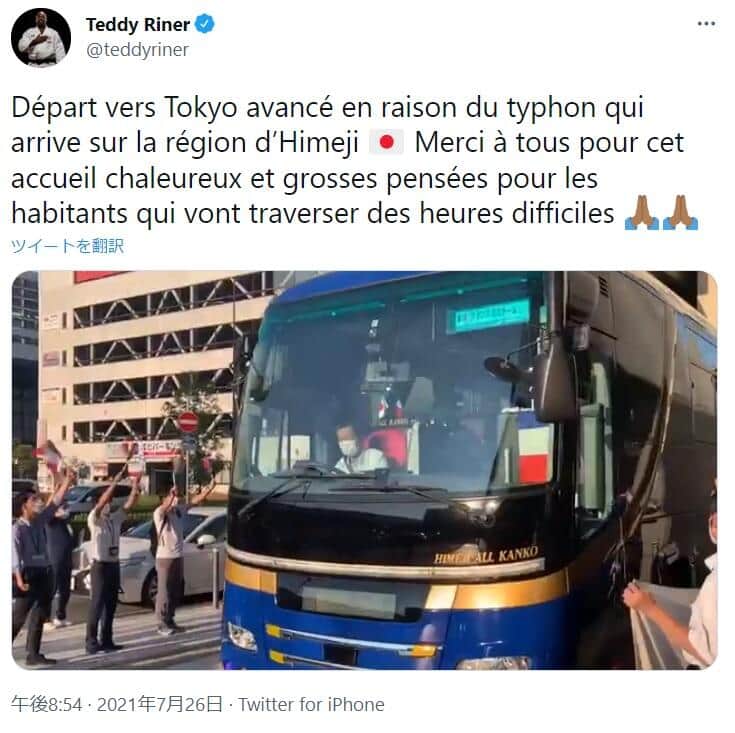Click the 2021年7月26日 date
Viewport: 735px width, 733px height.
click(x=159, y=704)
